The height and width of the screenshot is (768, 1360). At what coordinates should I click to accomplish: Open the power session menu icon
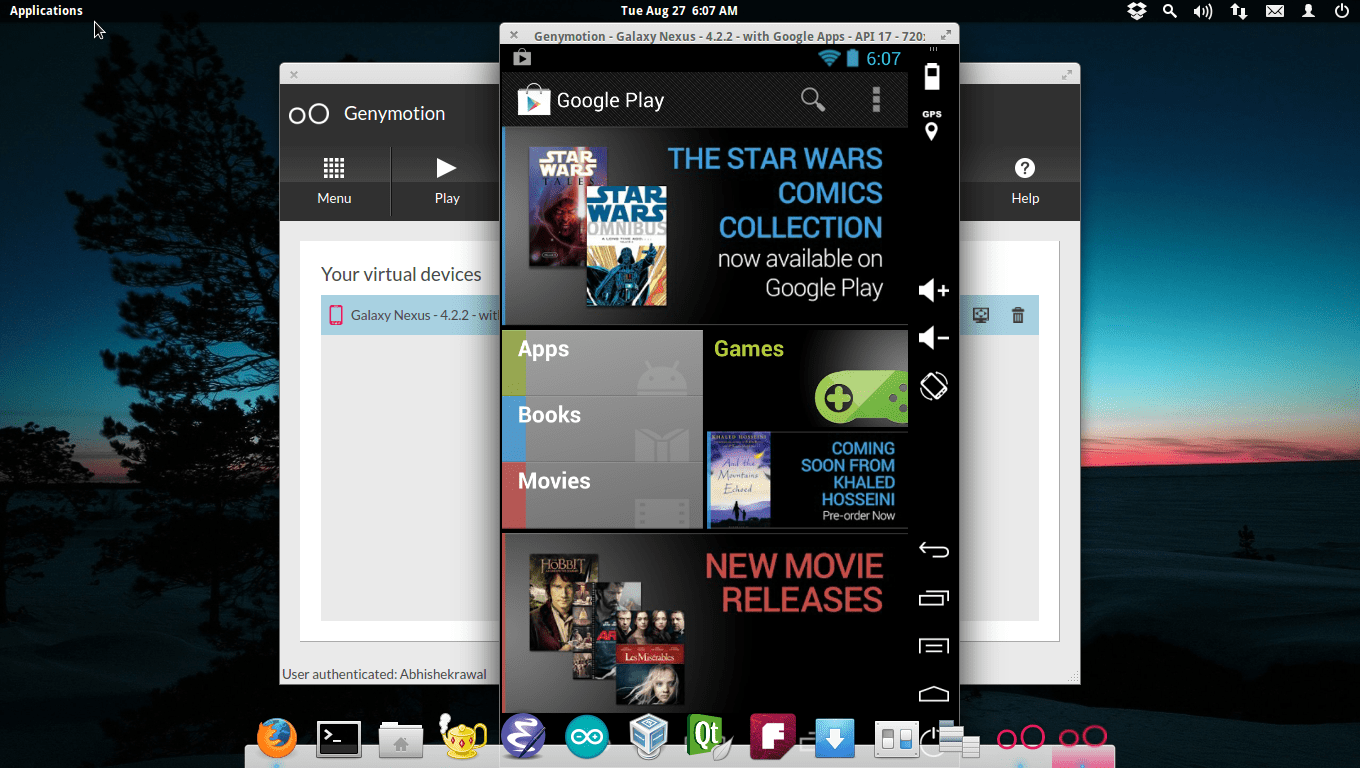coord(1342,11)
